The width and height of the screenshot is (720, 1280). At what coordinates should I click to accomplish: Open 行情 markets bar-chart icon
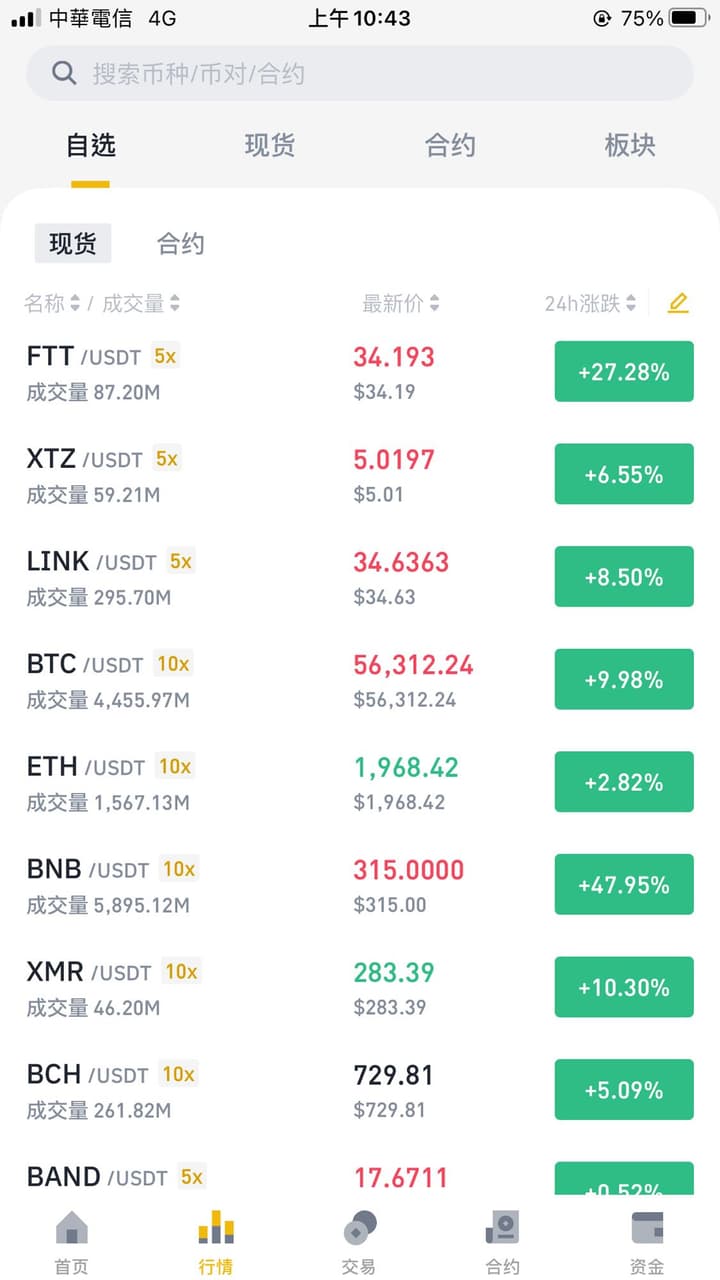pos(215,1228)
